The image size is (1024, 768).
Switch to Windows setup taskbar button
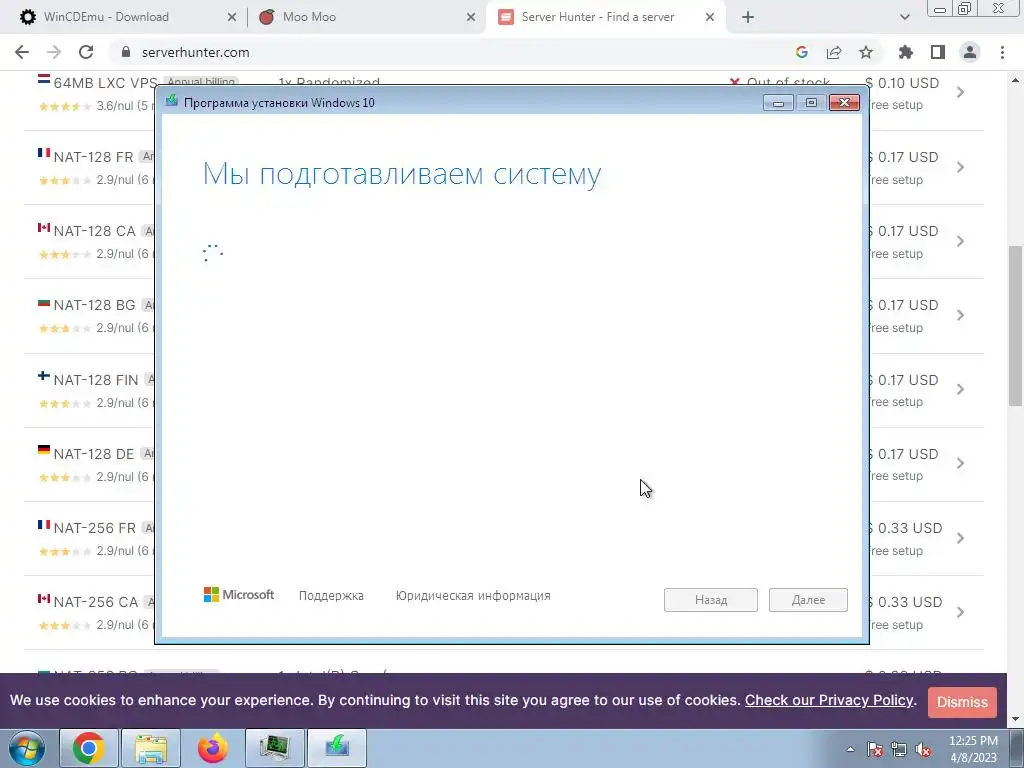[x=337, y=748]
